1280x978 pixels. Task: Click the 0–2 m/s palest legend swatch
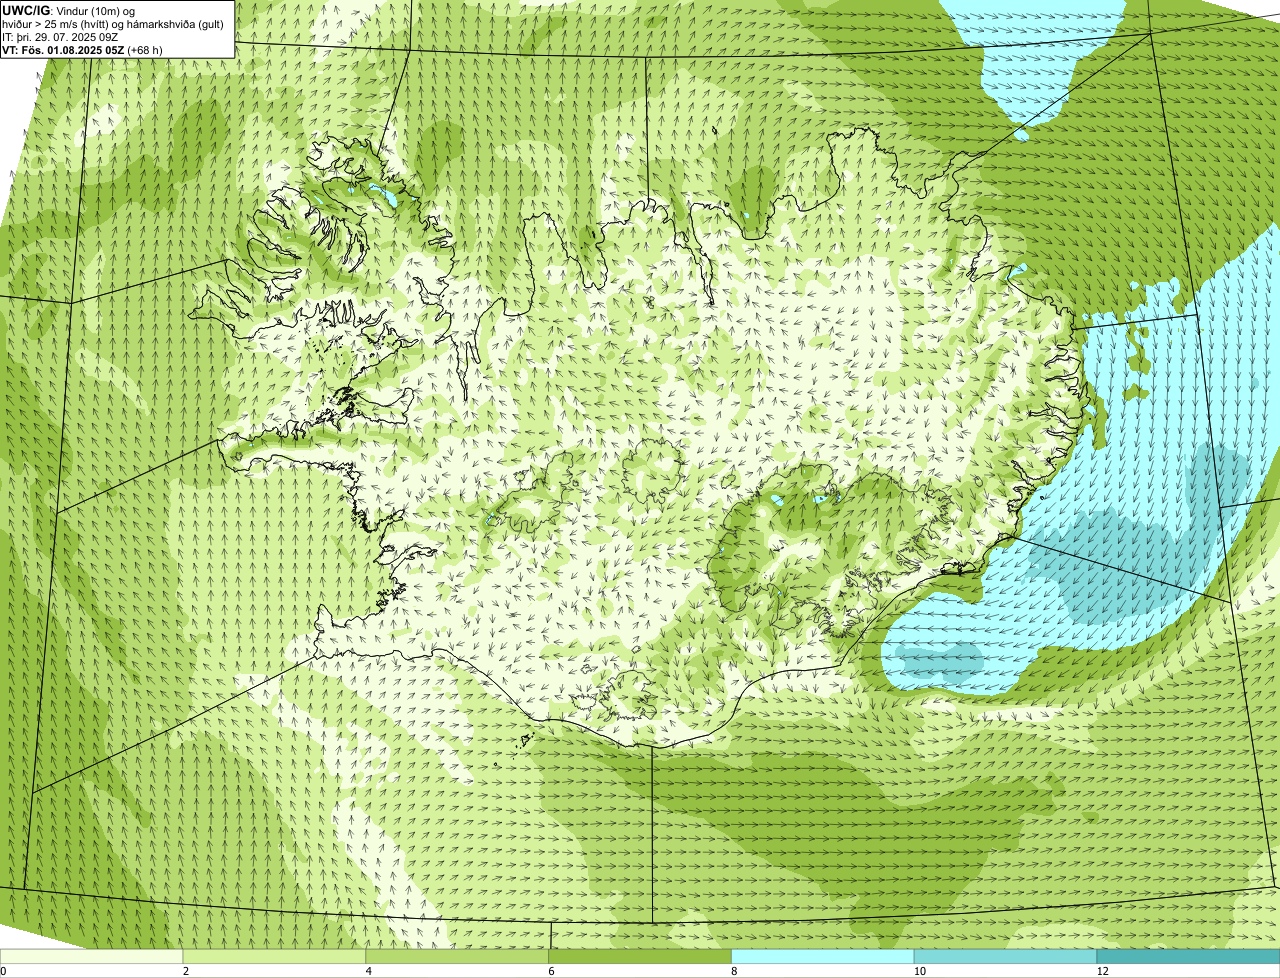(x=92, y=956)
